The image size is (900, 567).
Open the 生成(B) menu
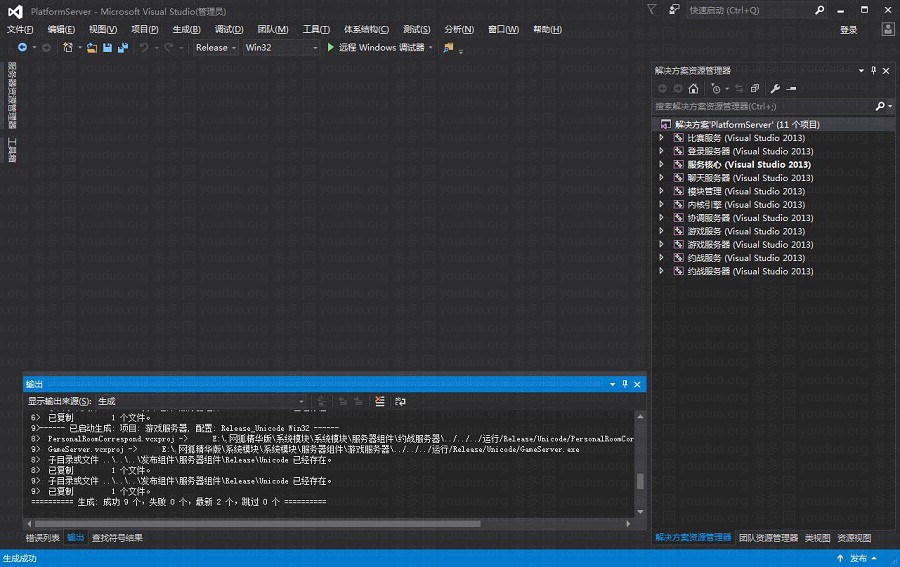(187, 29)
